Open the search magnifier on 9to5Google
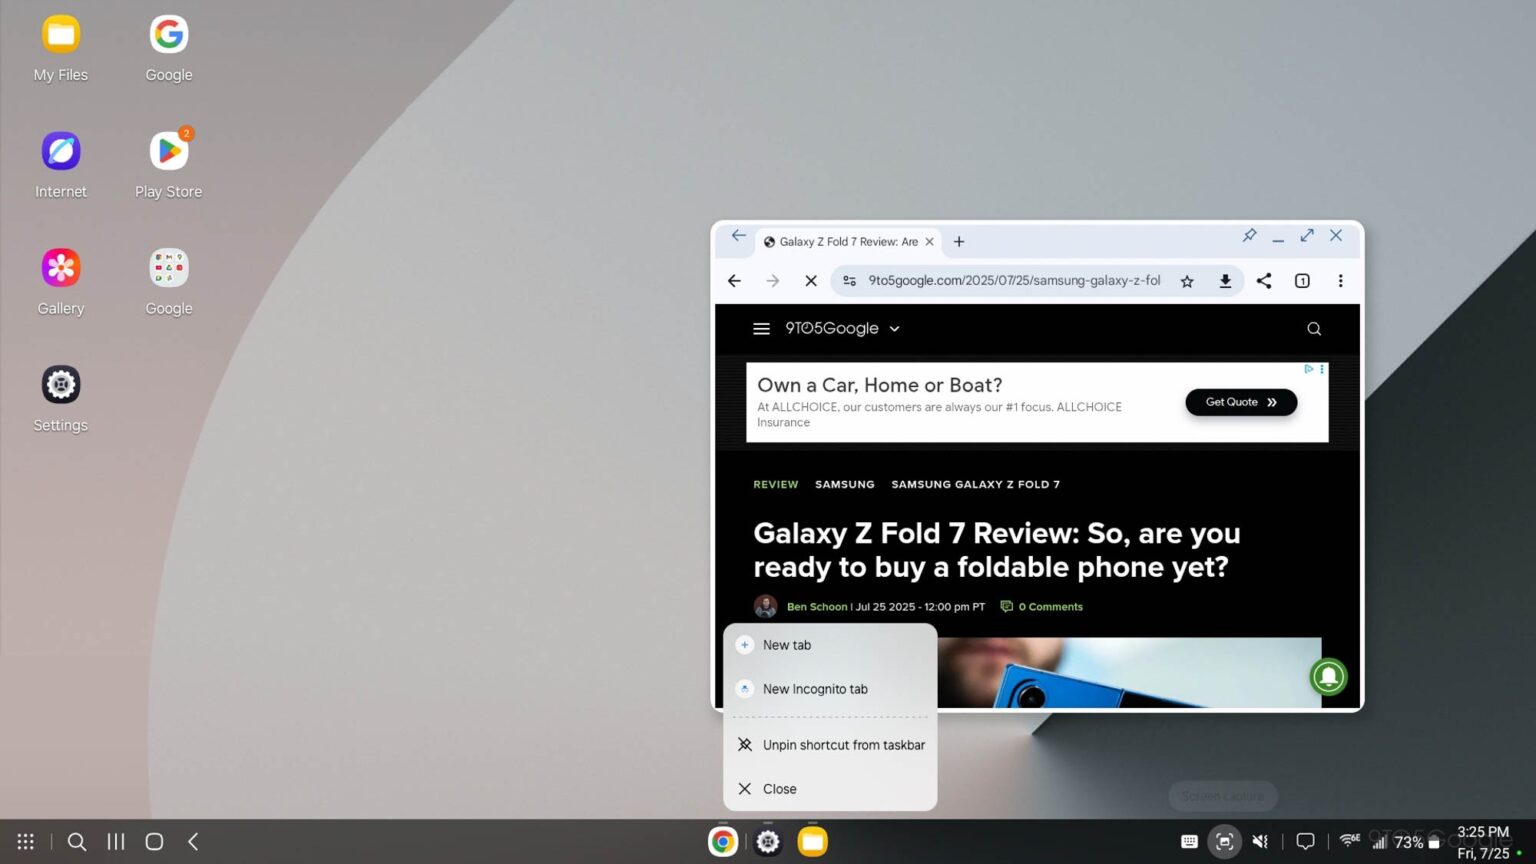This screenshot has width=1536, height=864. (1313, 328)
